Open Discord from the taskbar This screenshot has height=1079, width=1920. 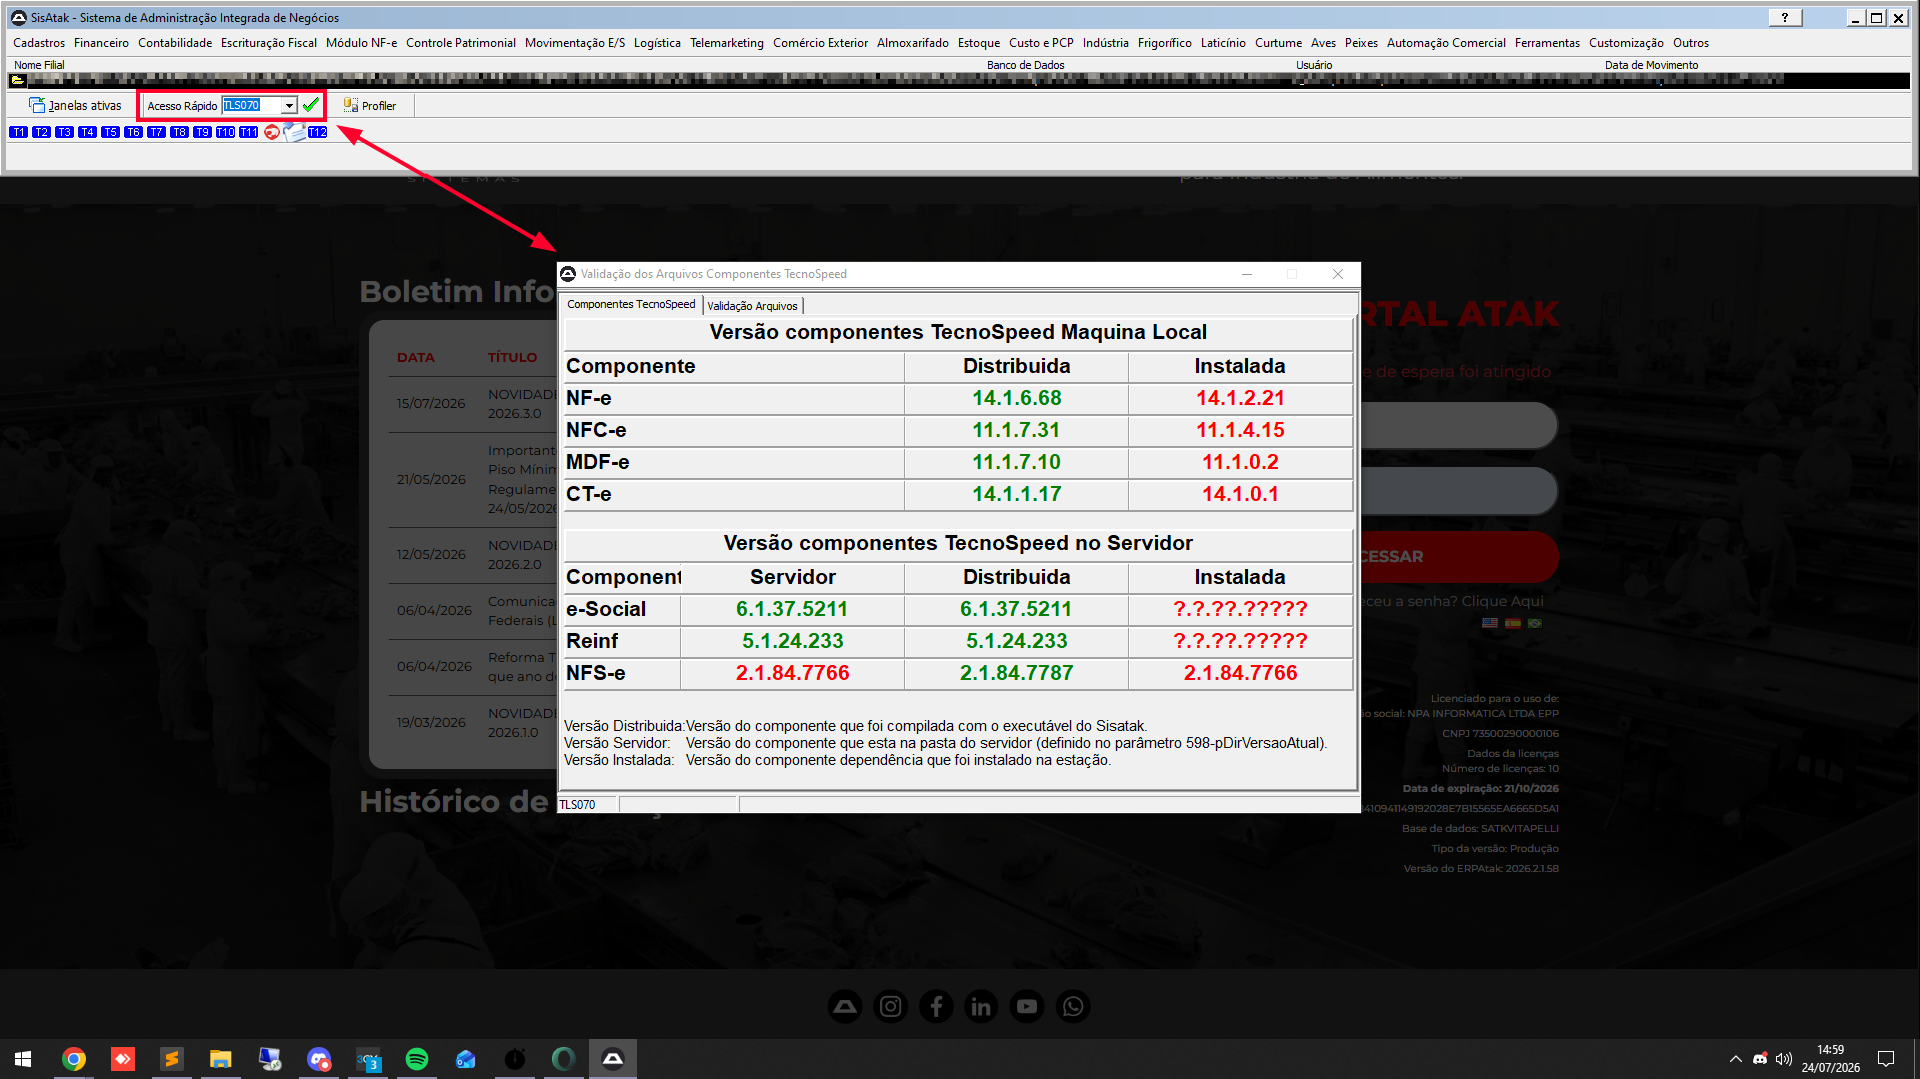[x=319, y=1059]
